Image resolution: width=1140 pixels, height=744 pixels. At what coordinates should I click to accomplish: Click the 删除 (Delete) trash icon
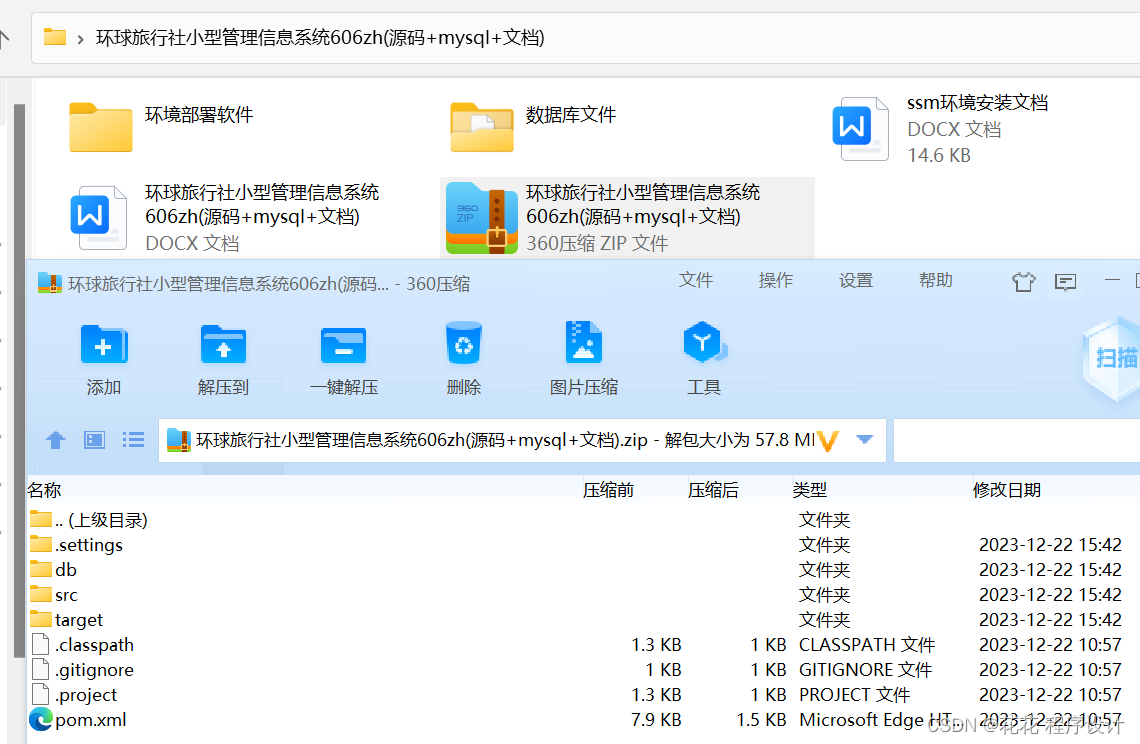[463, 343]
